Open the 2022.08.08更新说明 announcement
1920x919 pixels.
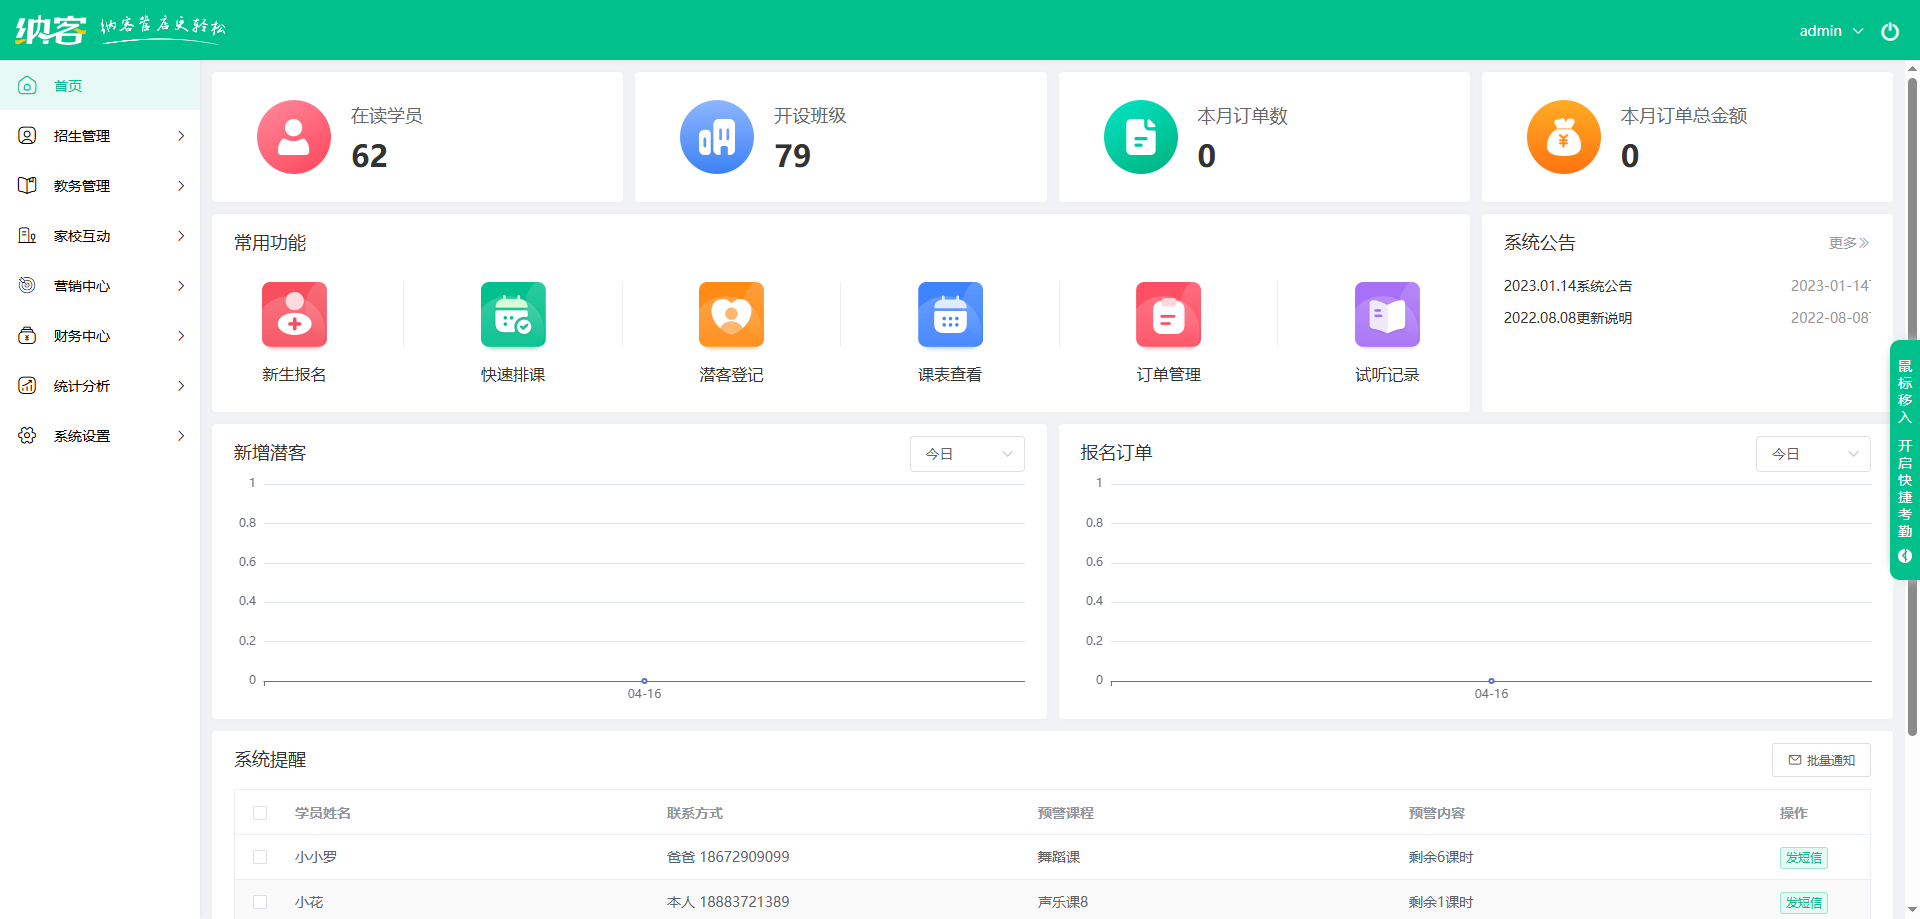pyautogui.click(x=1567, y=318)
